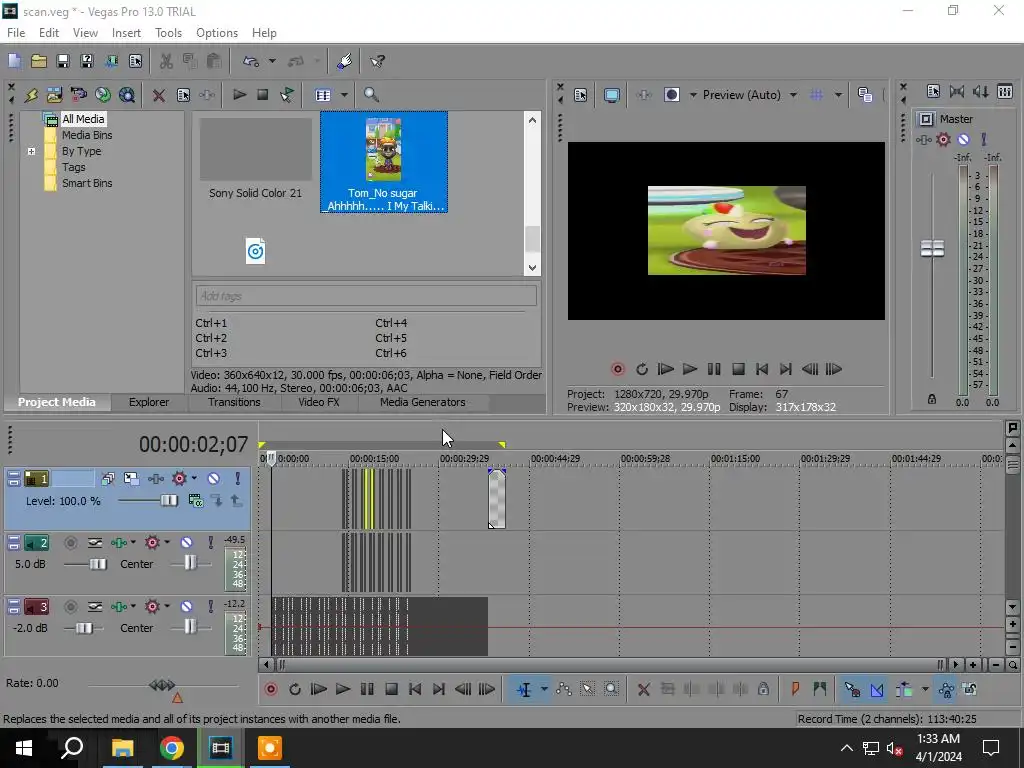Switch to the Video FX tab
Image resolution: width=1024 pixels, height=768 pixels.
(x=319, y=402)
